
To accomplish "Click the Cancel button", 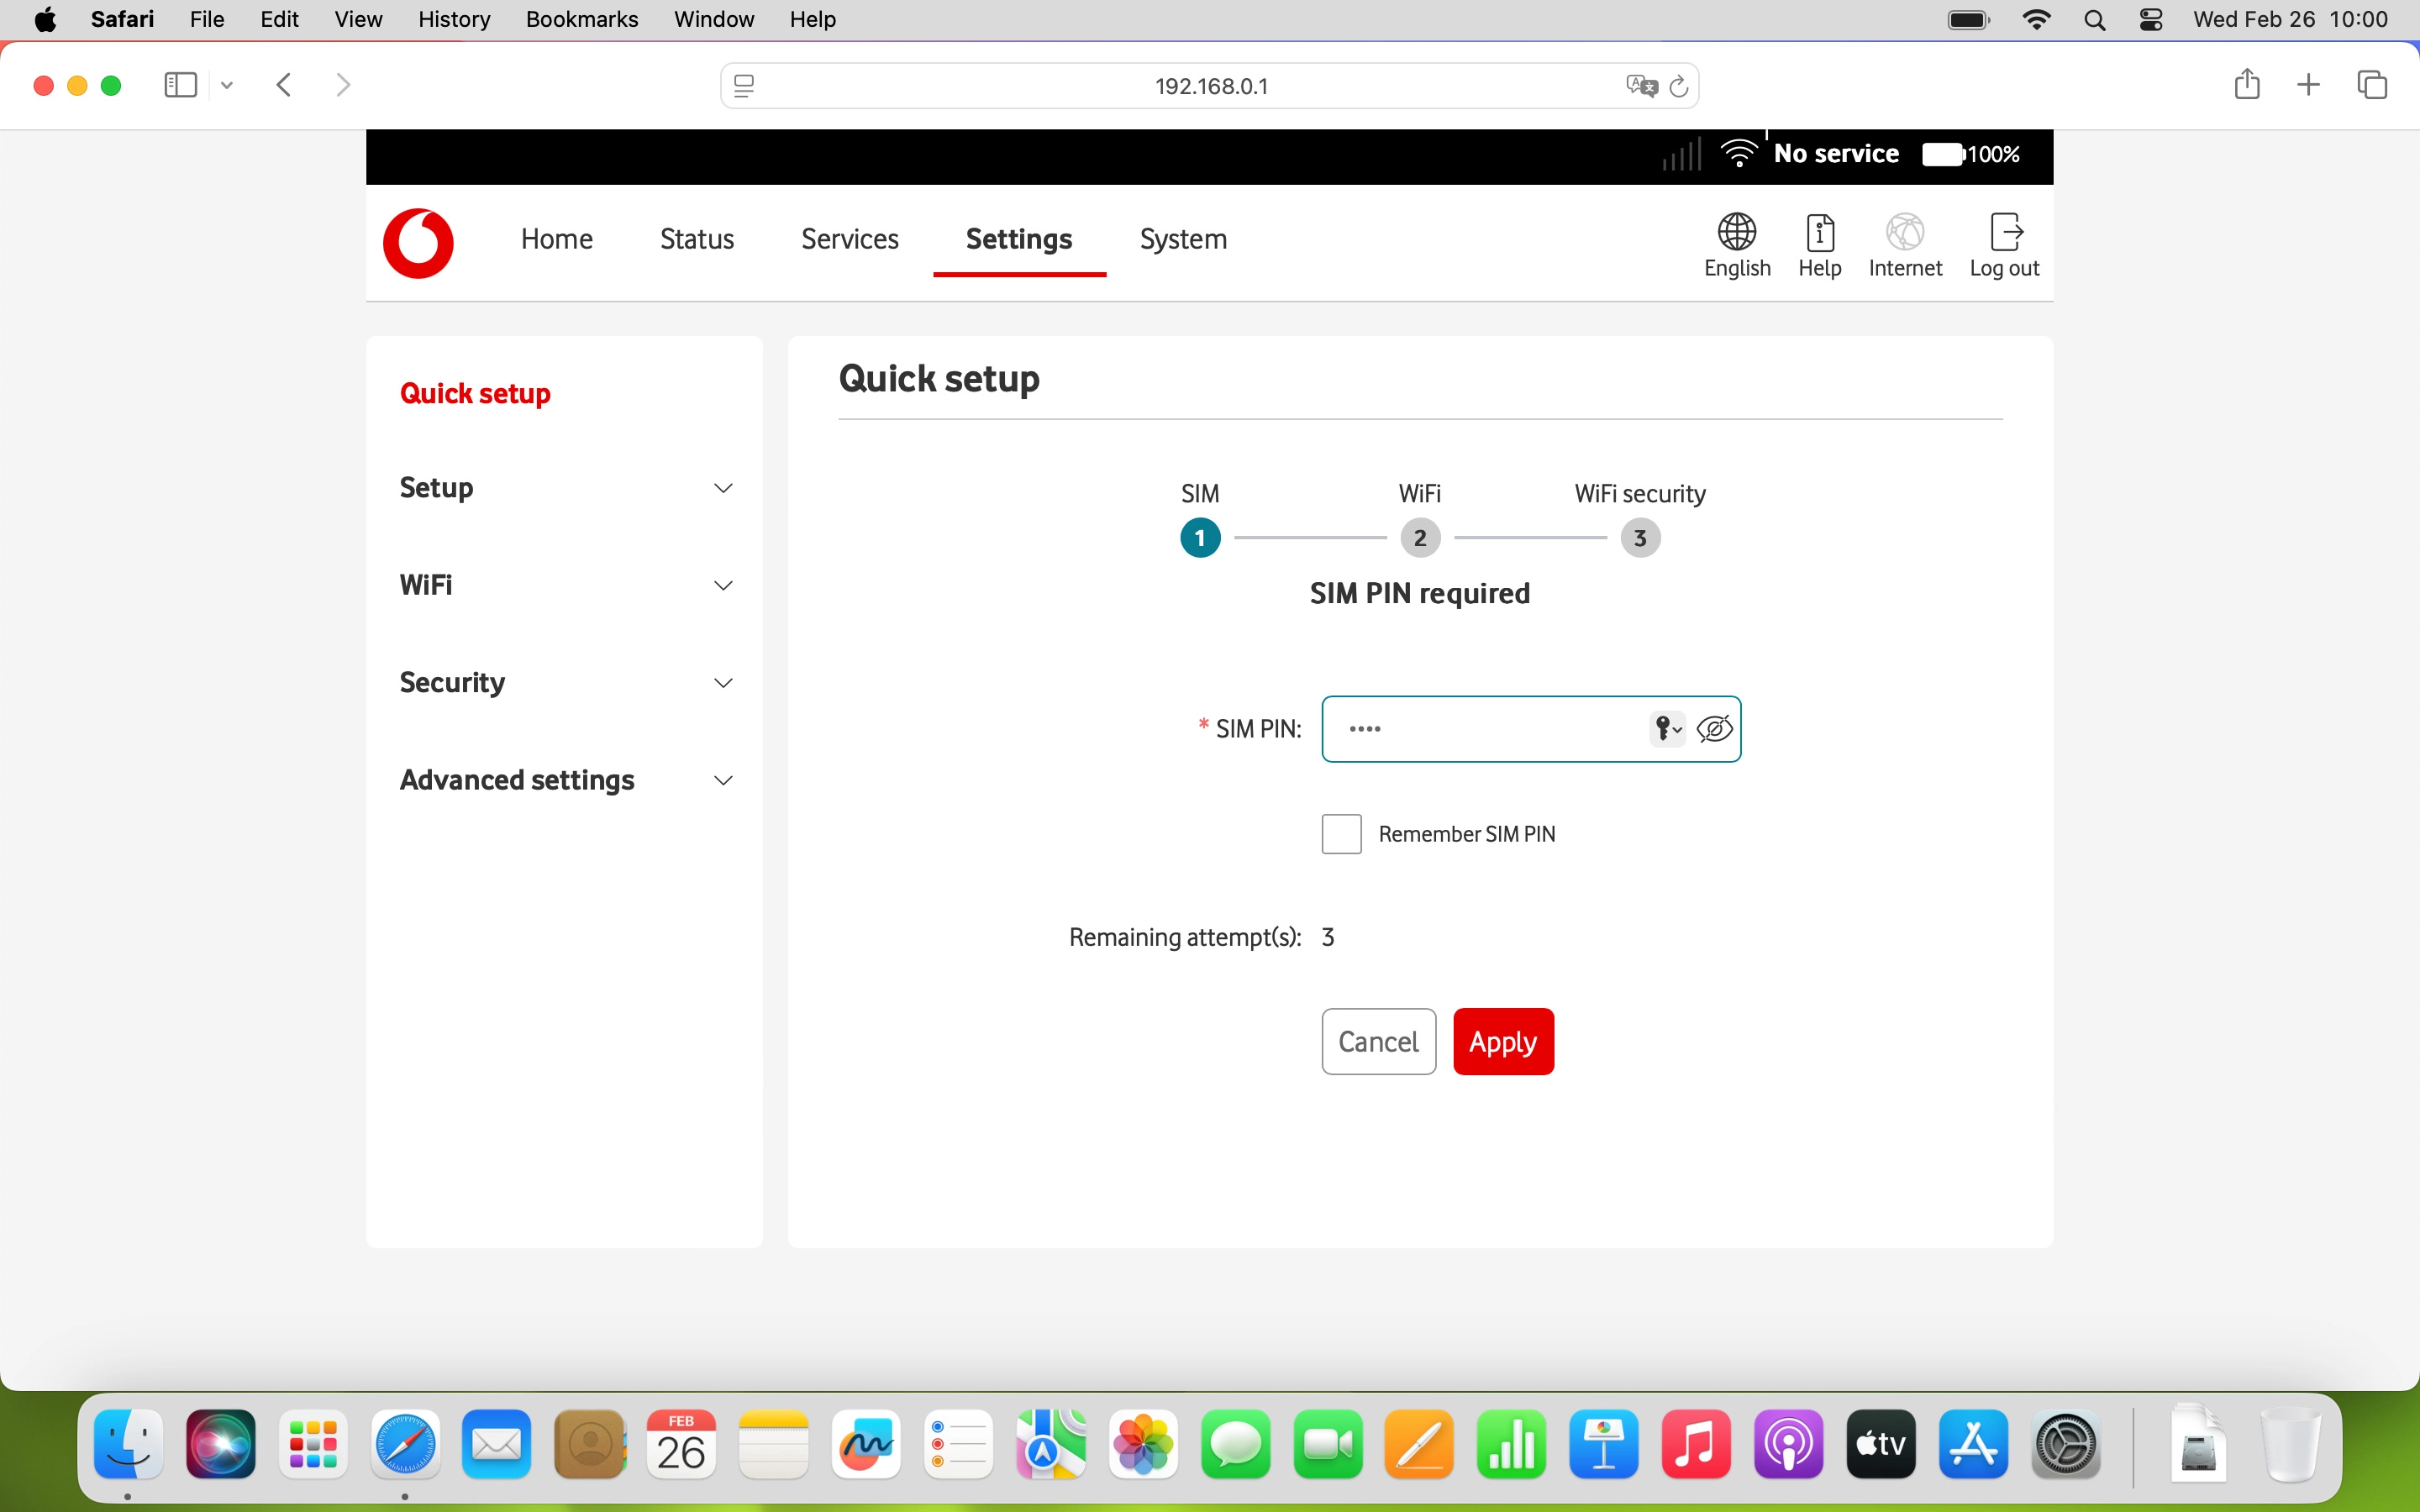I will [x=1378, y=1041].
